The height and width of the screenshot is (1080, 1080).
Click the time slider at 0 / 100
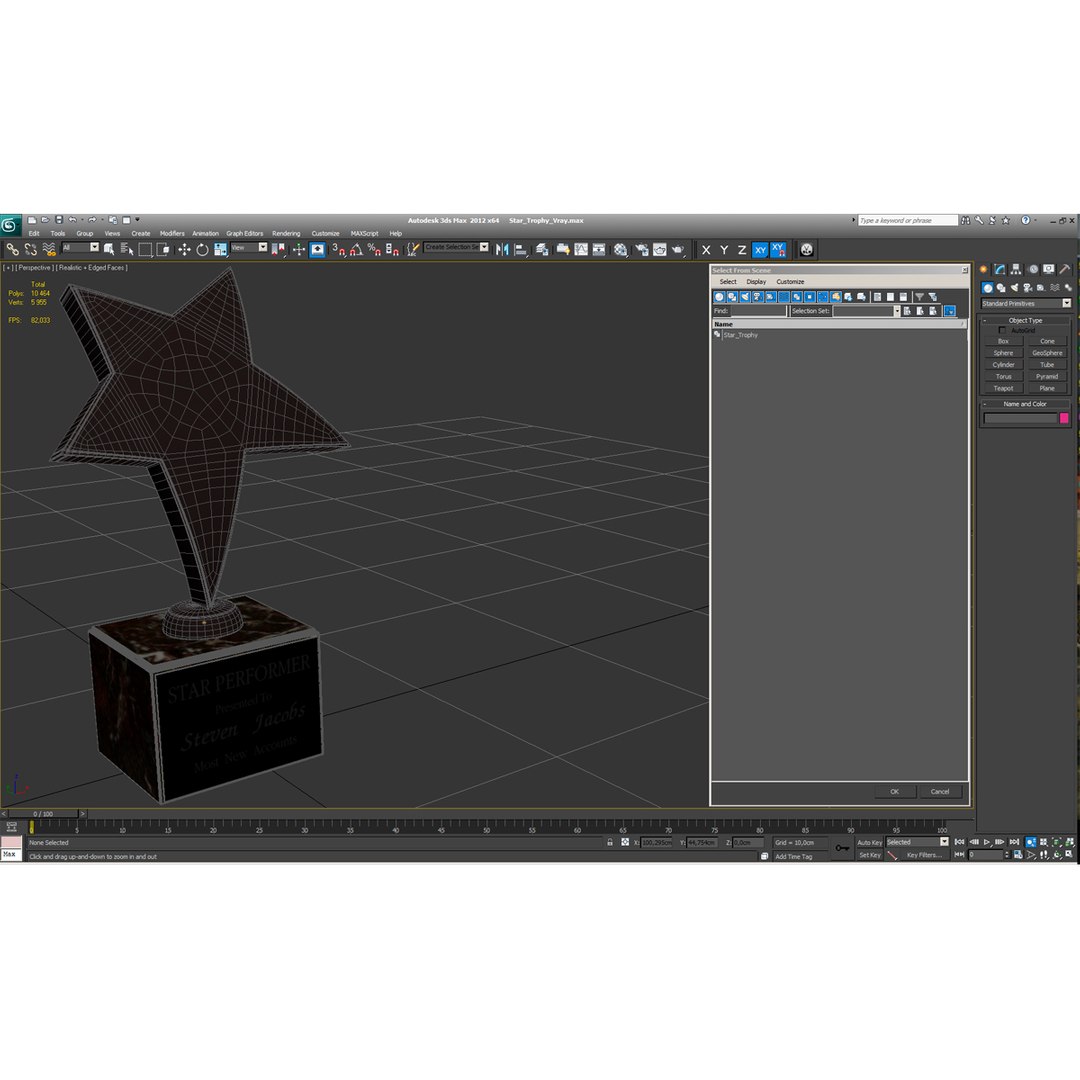pyautogui.click(x=43, y=814)
